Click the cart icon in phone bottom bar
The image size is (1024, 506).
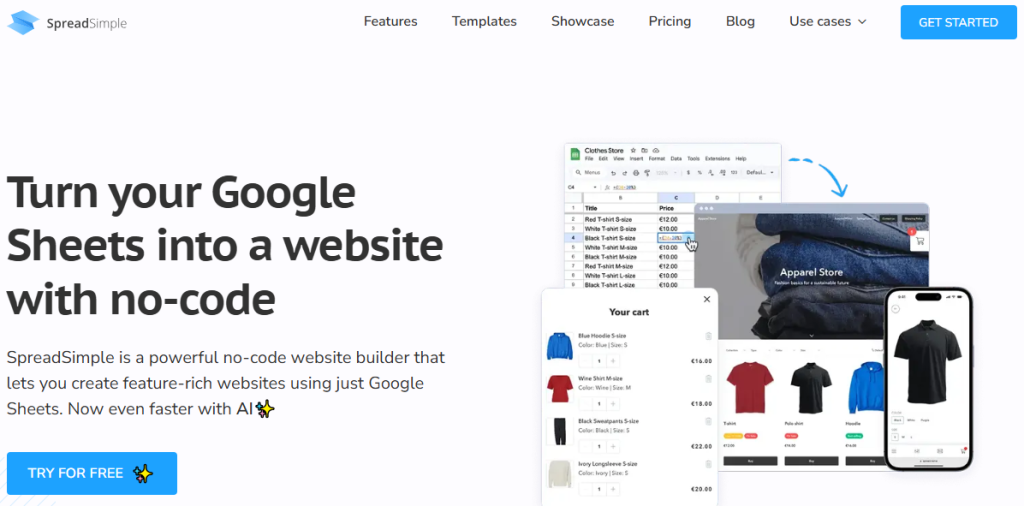coord(962,451)
